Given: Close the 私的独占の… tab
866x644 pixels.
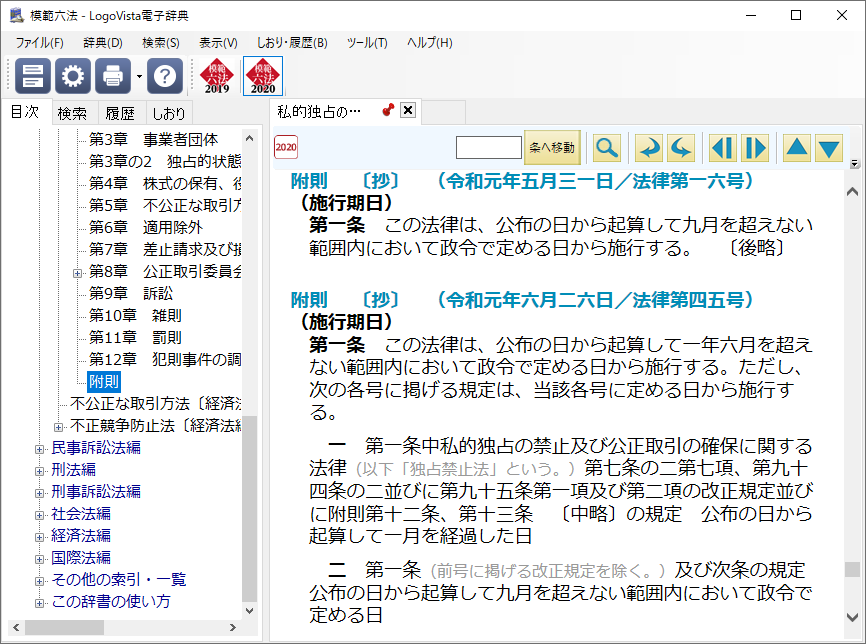Looking at the screenshot, I should pyautogui.click(x=408, y=110).
